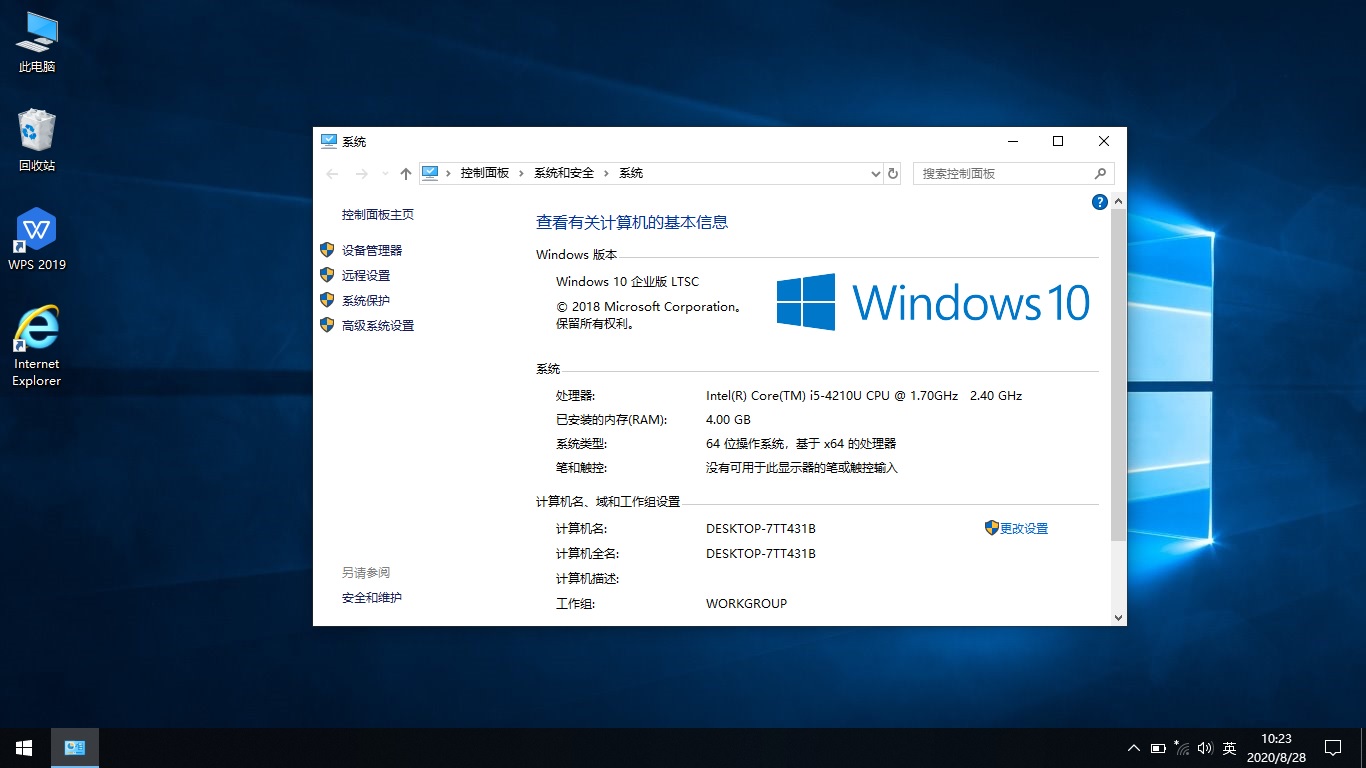Click the scrollbar down arrow
The width and height of the screenshot is (1366, 768).
(1118, 618)
